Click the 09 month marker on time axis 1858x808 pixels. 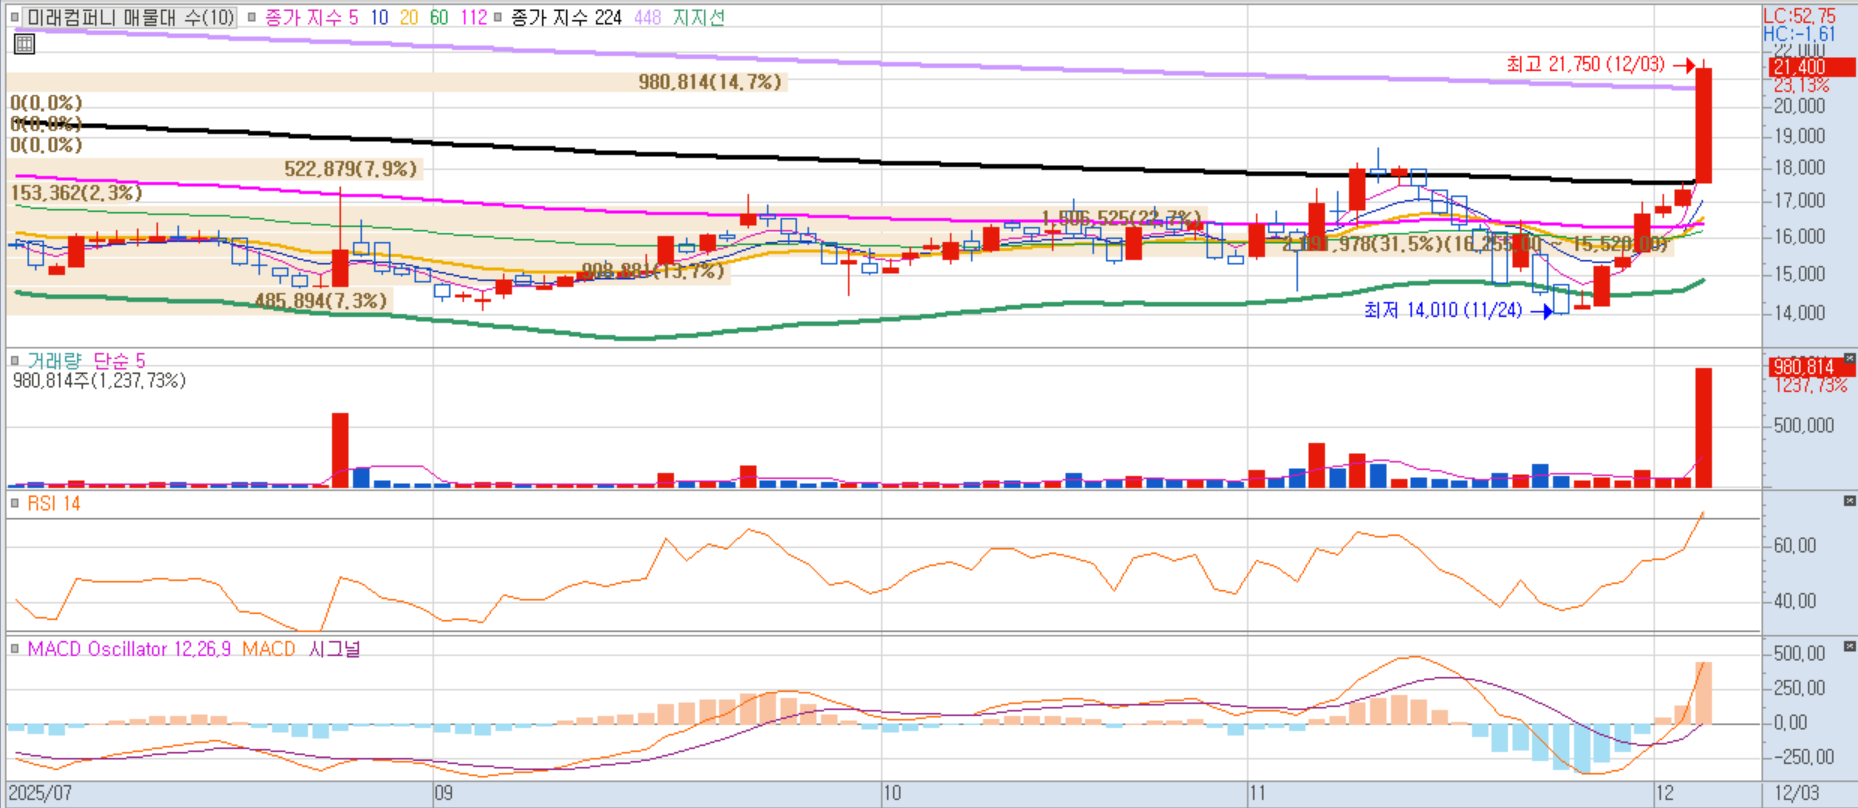point(443,793)
